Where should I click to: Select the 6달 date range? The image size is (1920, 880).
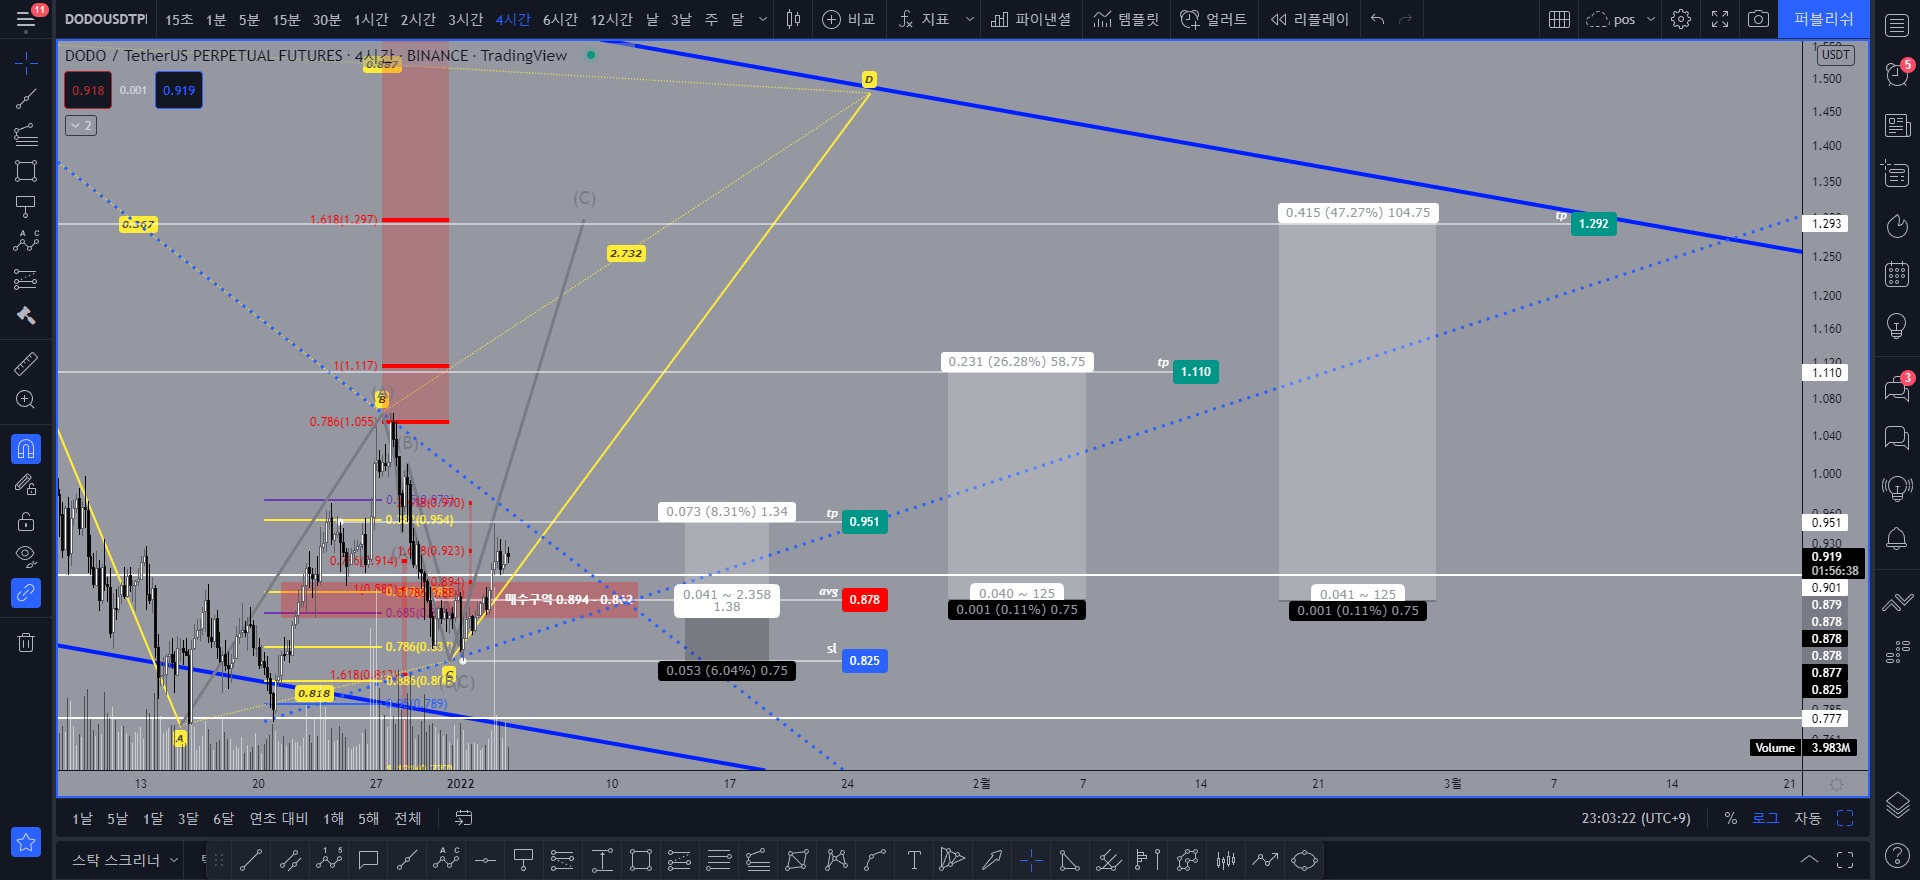point(223,818)
